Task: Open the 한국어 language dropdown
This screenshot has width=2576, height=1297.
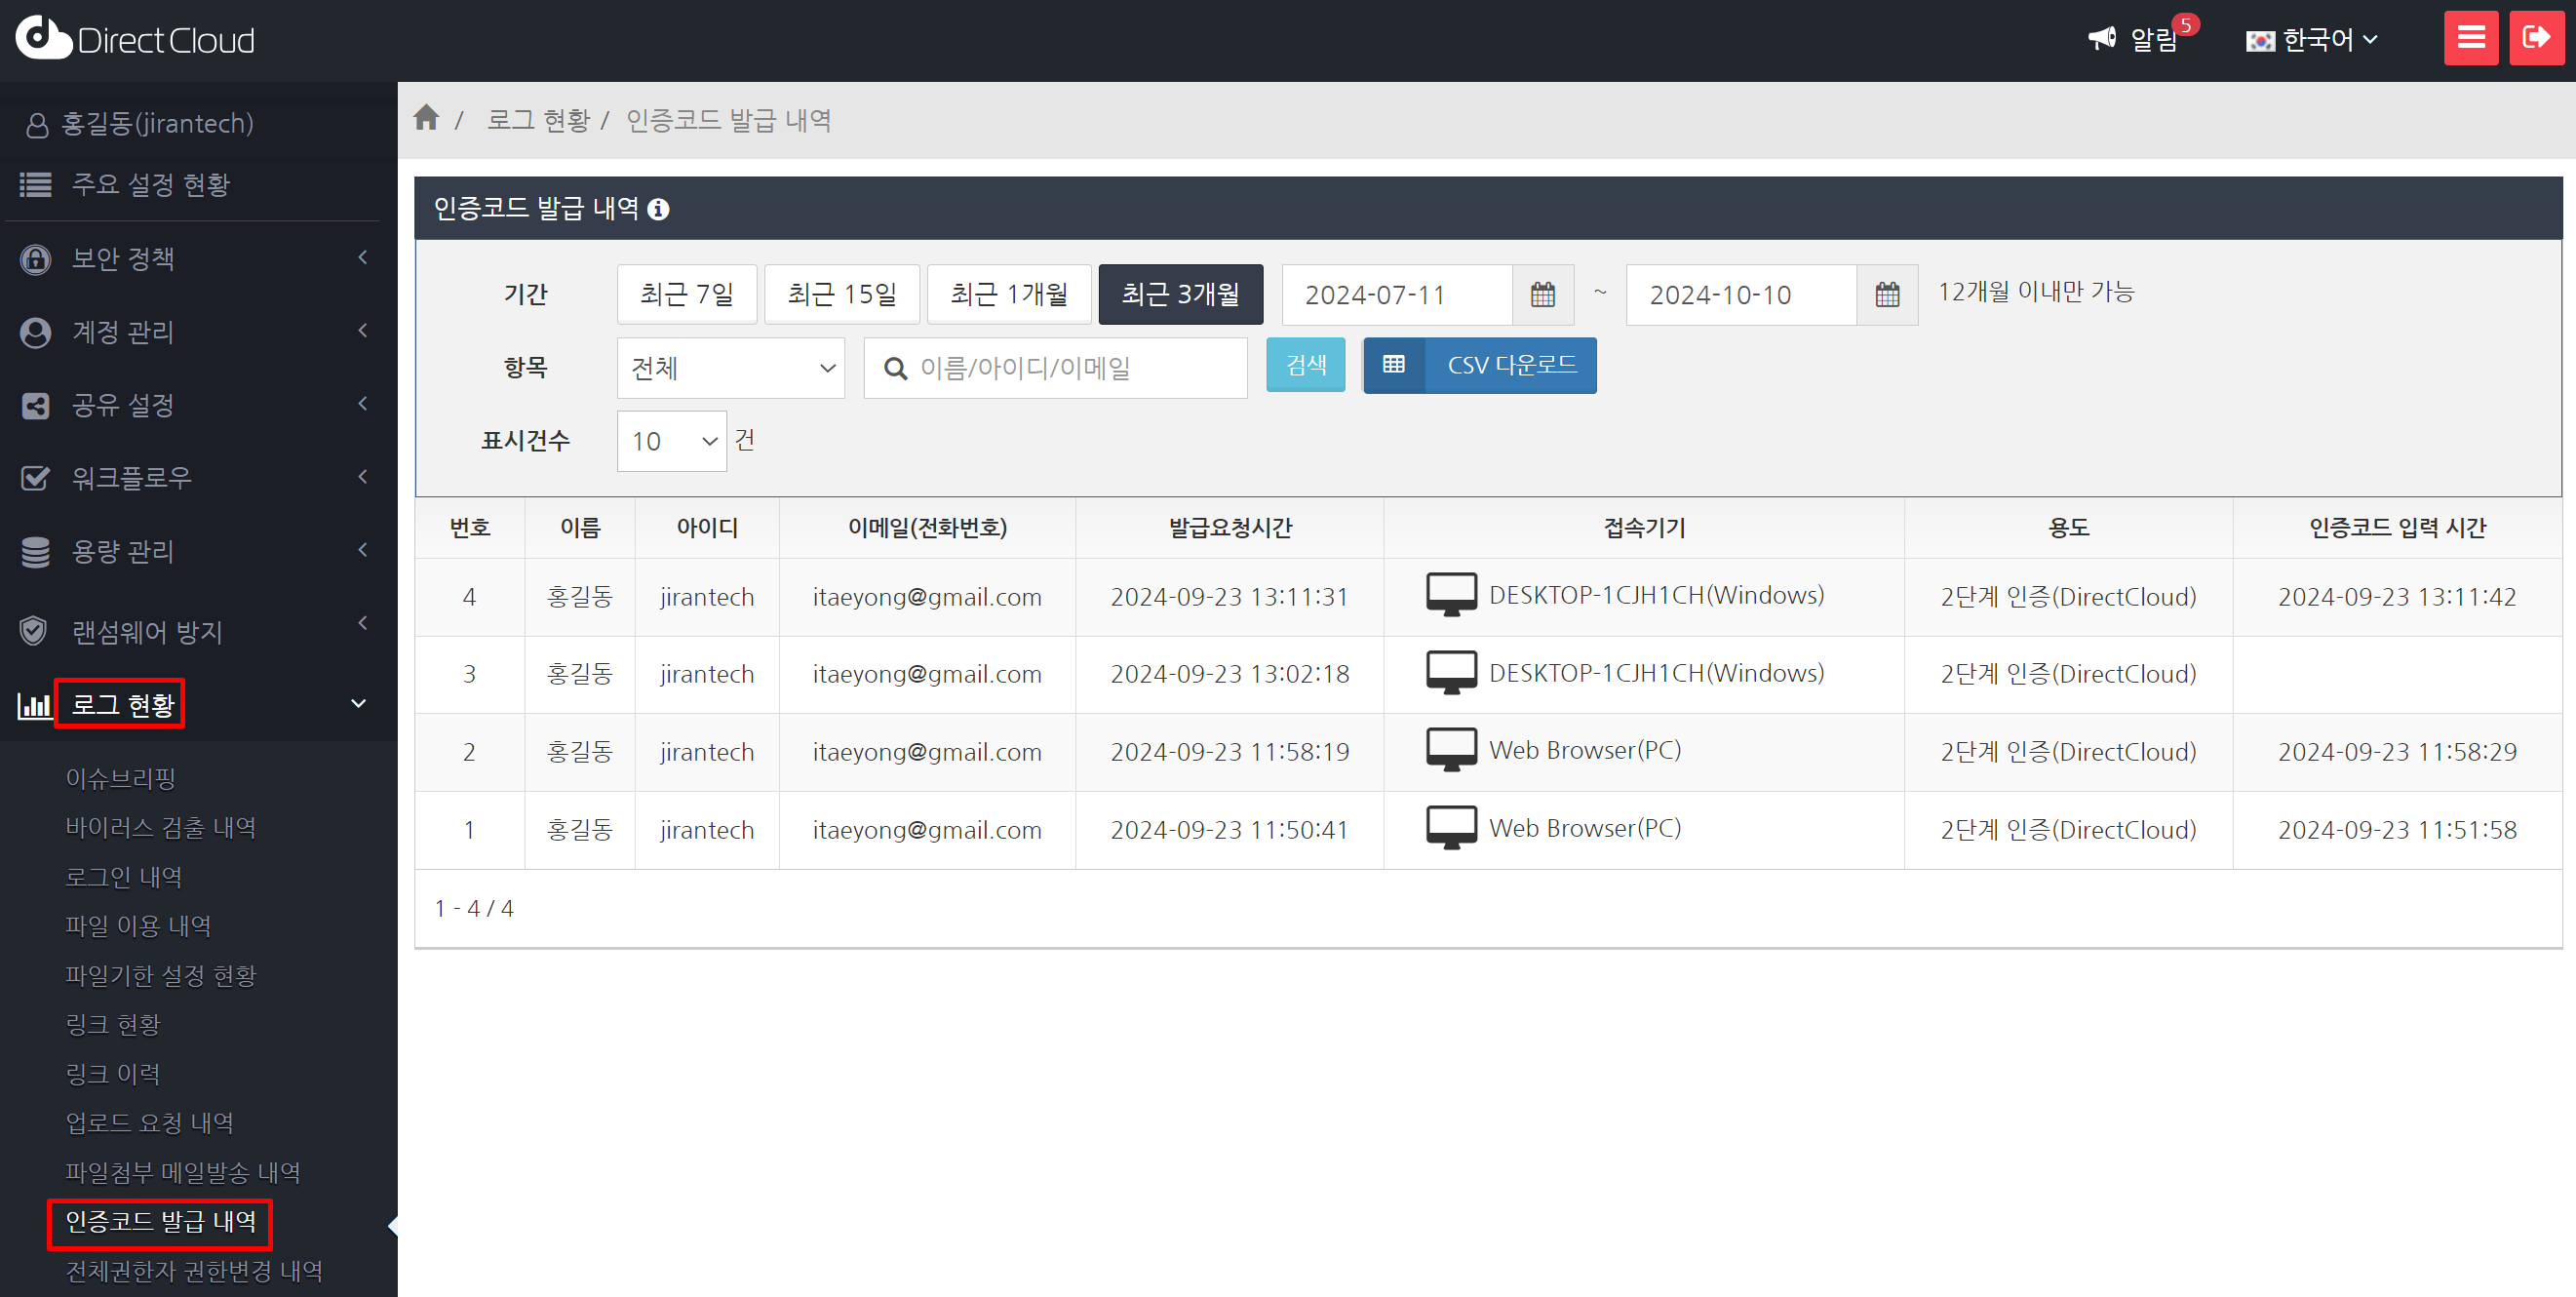Action: (x=2312, y=40)
